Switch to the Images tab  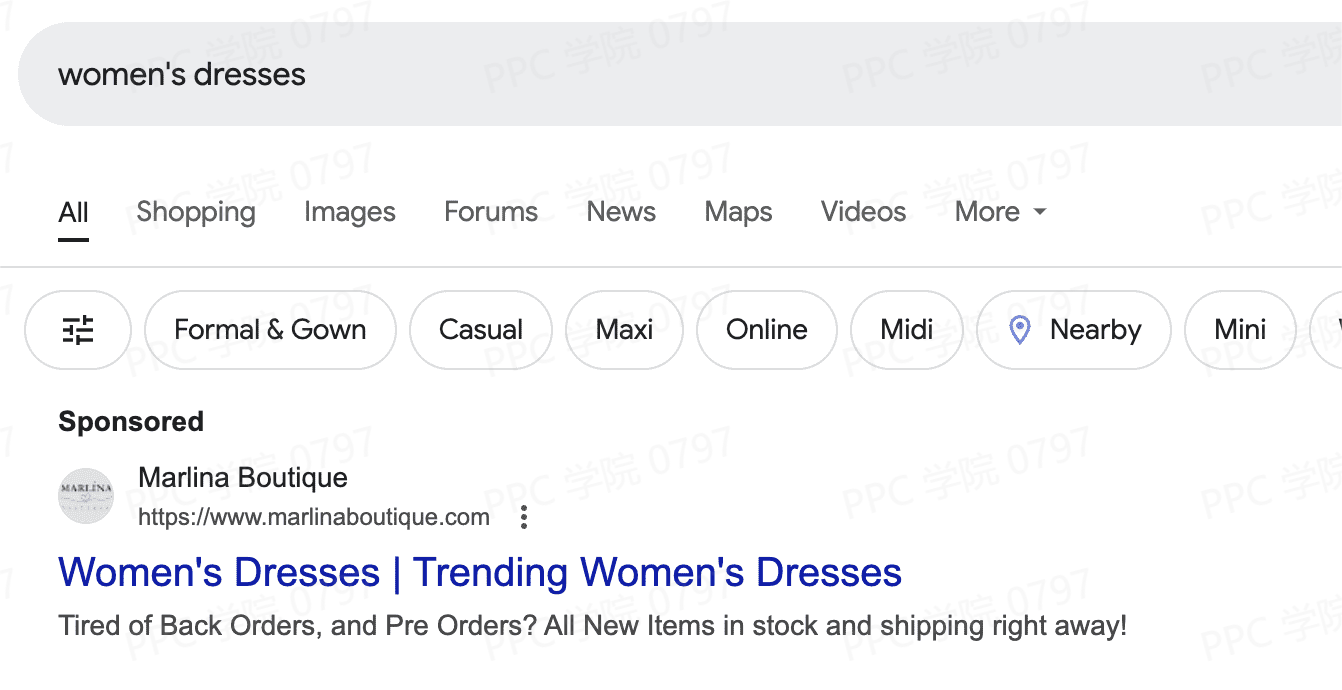(x=350, y=212)
